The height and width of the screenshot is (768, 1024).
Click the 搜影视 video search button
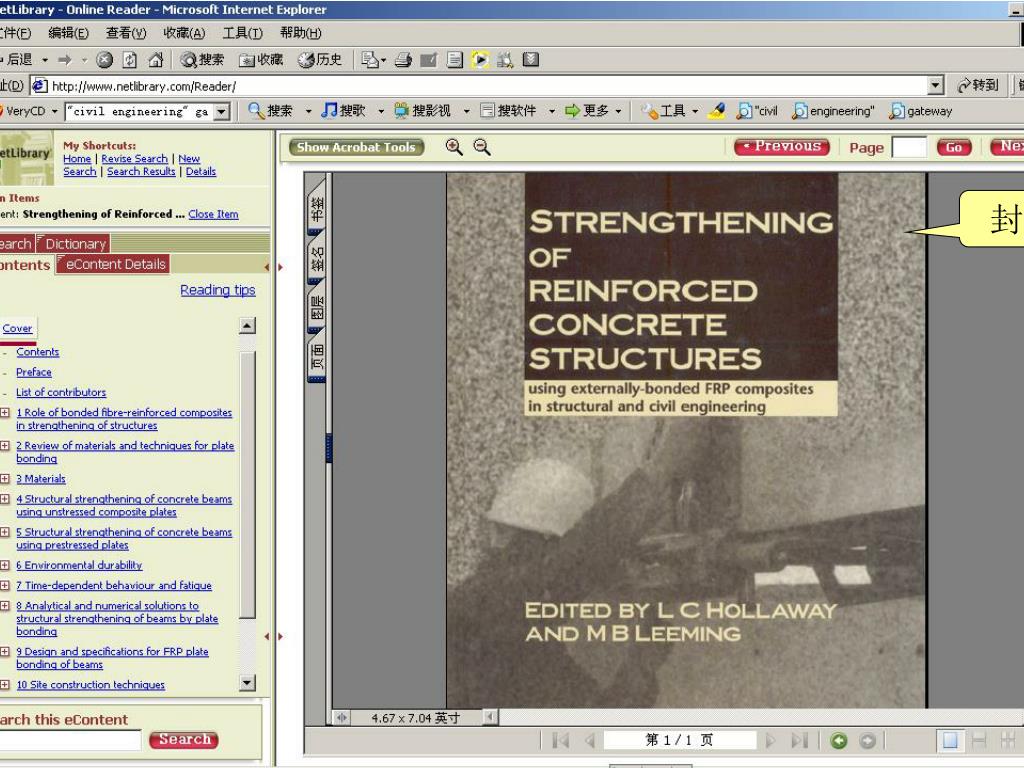[x=423, y=111]
